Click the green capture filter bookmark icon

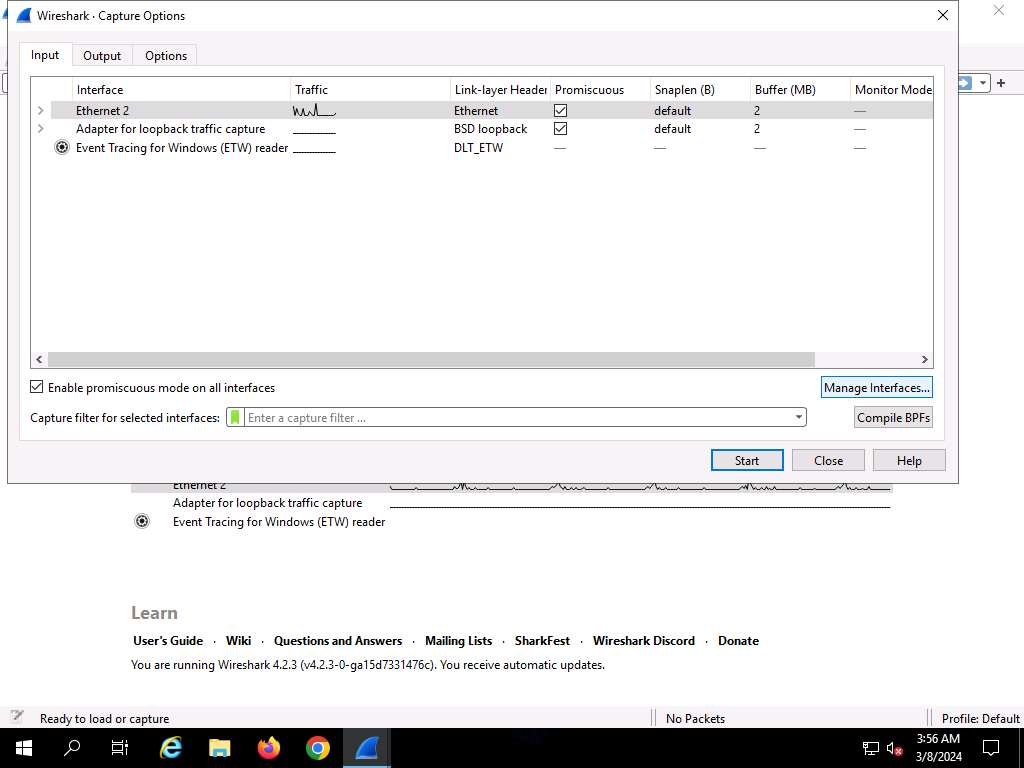235,418
